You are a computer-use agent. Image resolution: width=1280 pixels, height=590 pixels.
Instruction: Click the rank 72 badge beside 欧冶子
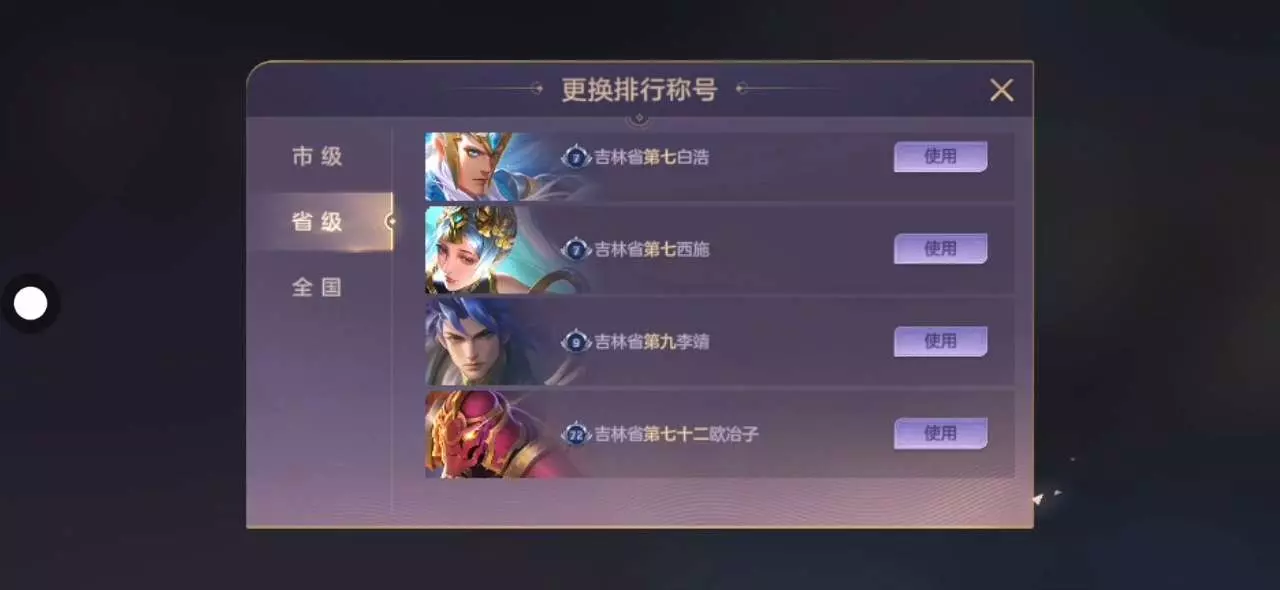coord(575,434)
